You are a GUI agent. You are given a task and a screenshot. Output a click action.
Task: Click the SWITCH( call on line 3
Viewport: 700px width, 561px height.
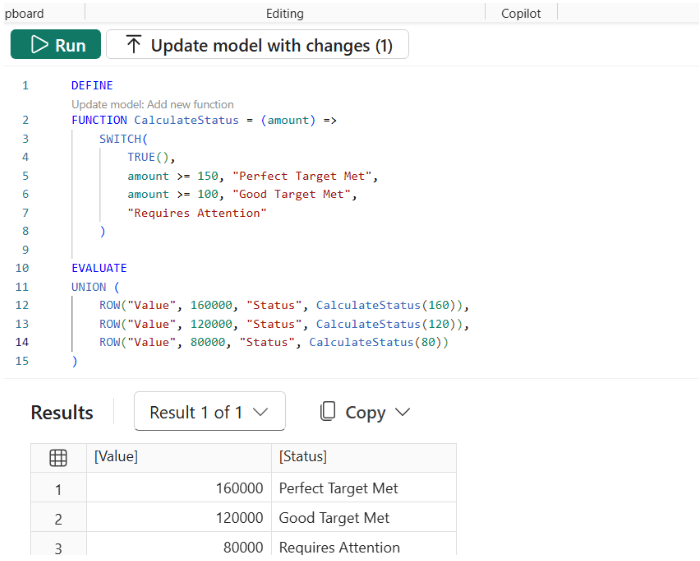tap(123, 139)
